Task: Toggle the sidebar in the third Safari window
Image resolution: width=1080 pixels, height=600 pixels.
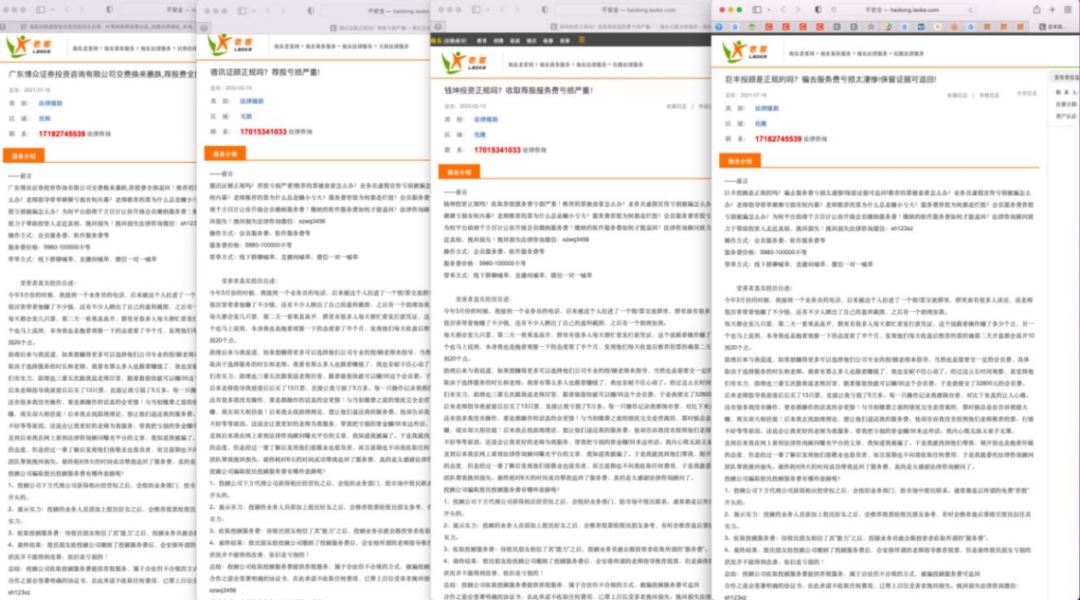Action: point(477,10)
